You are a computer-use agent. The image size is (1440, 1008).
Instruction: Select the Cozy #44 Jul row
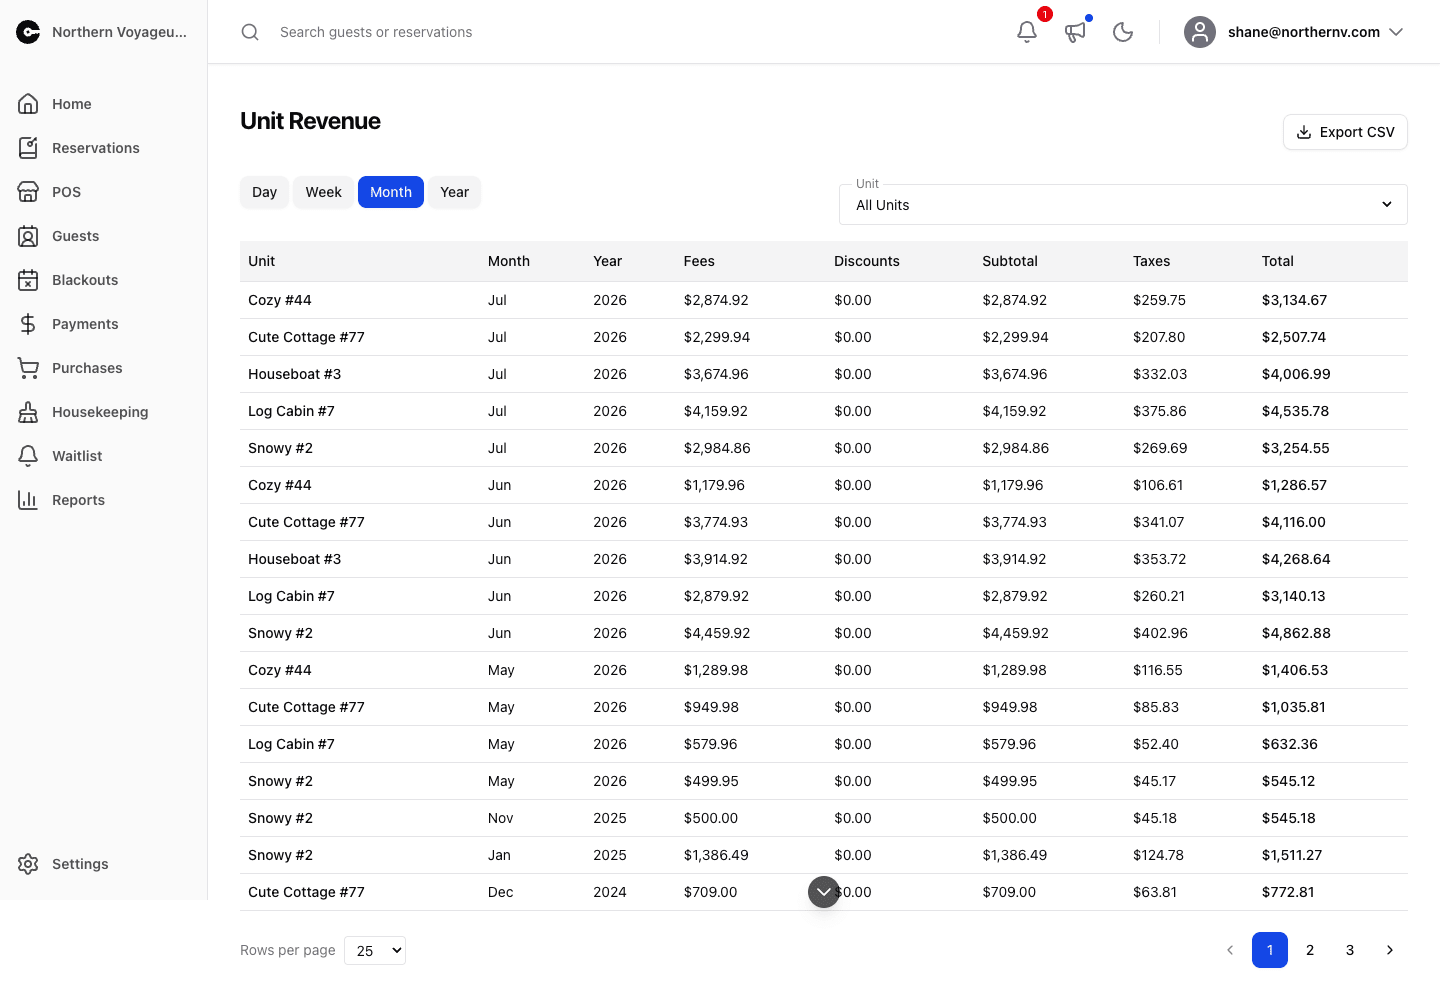coord(824,300)
